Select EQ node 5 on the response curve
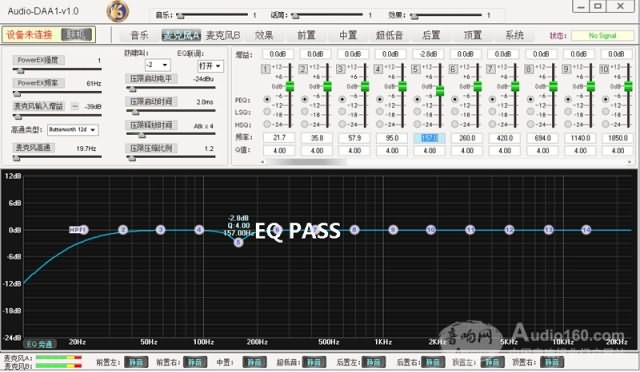Screen dimensions: 640x372 [x=238, y=243]
